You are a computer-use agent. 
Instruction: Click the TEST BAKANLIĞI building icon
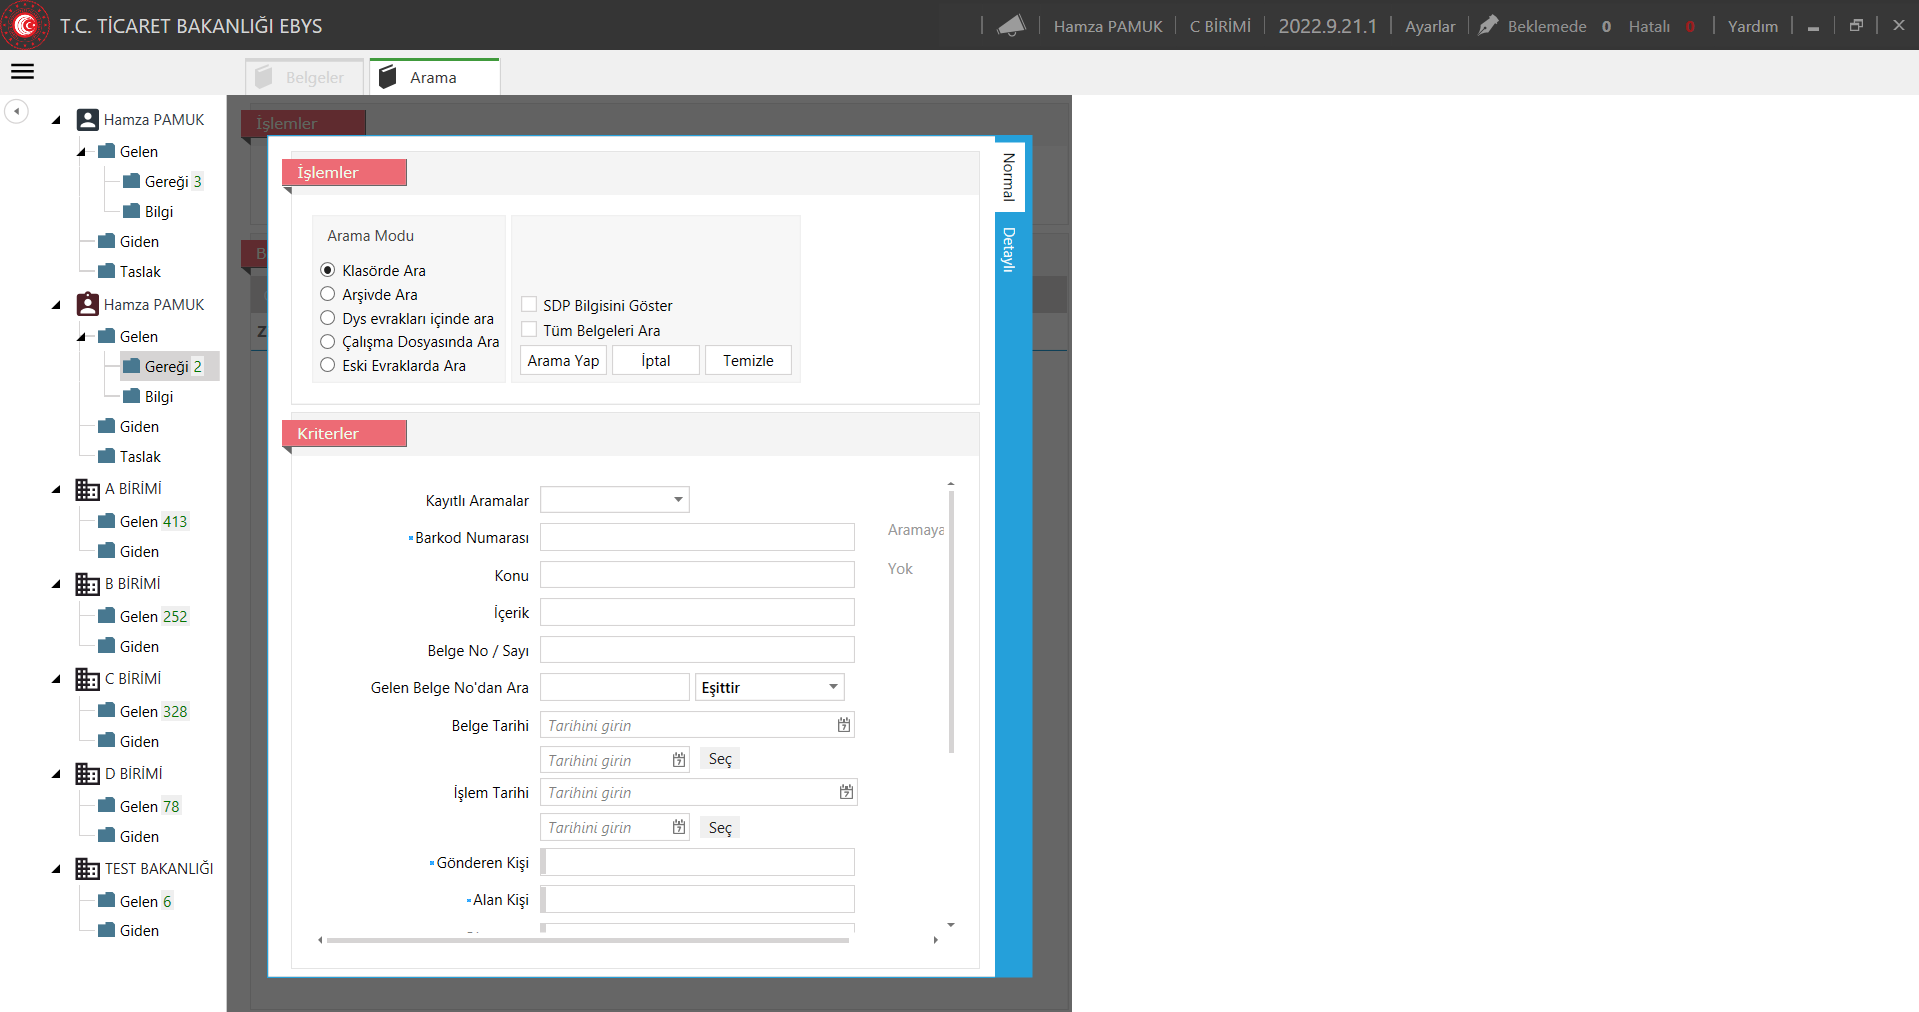coord(87,869)
